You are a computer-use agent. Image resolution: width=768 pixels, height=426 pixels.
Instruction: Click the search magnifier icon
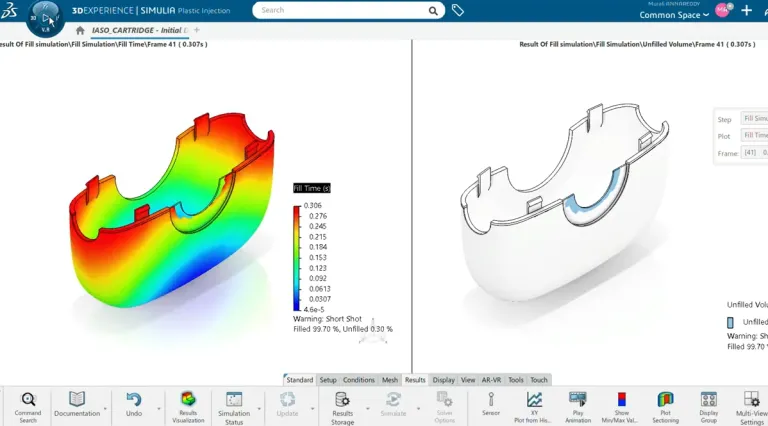pos(433,10)
